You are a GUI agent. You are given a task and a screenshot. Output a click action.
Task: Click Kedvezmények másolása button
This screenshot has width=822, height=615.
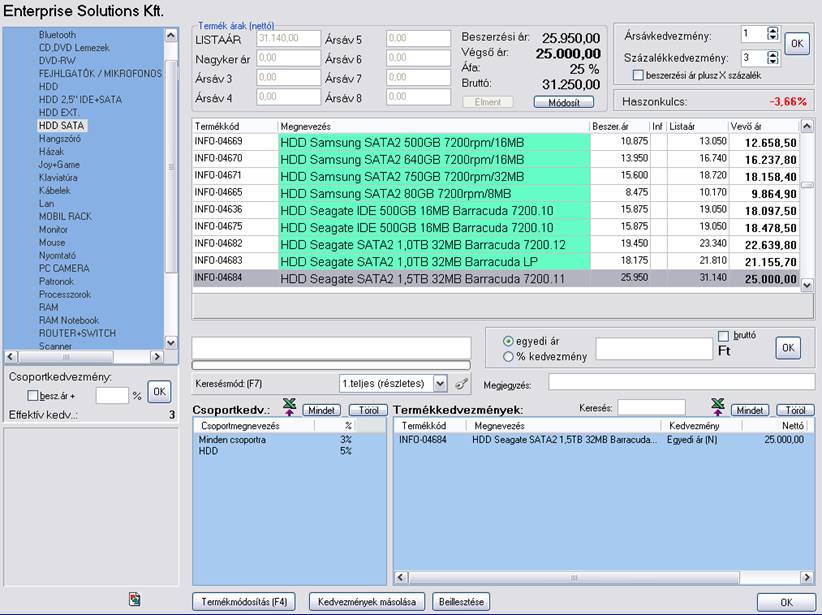[366, 602]
